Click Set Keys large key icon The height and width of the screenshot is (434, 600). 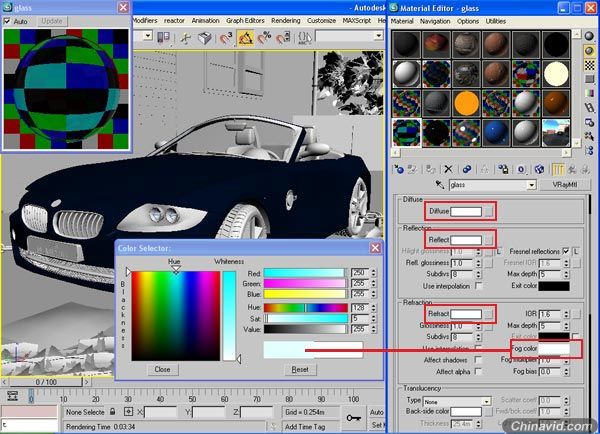pos(353,418)
